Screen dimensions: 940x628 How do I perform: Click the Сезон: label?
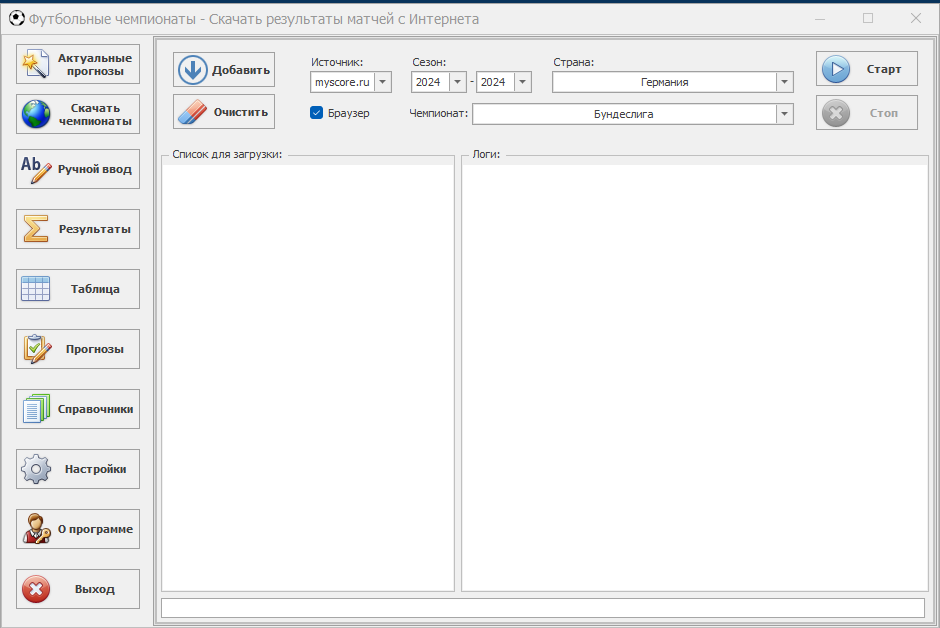click(x=429, y=62)
